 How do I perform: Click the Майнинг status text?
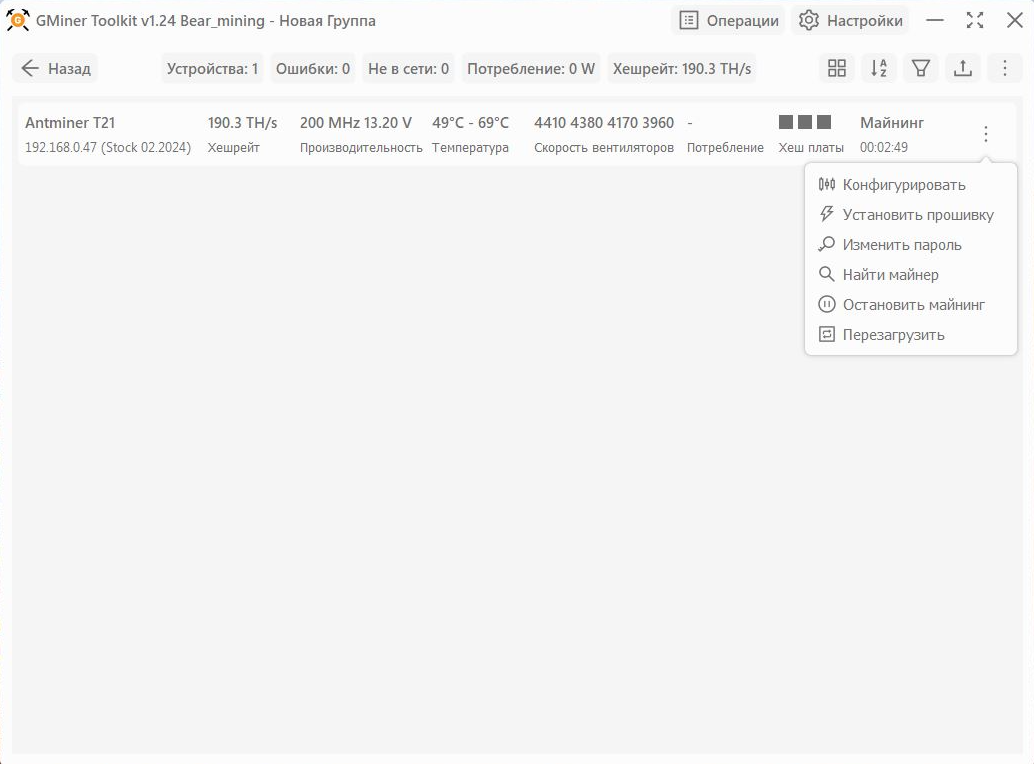click(x=892, y=123)
